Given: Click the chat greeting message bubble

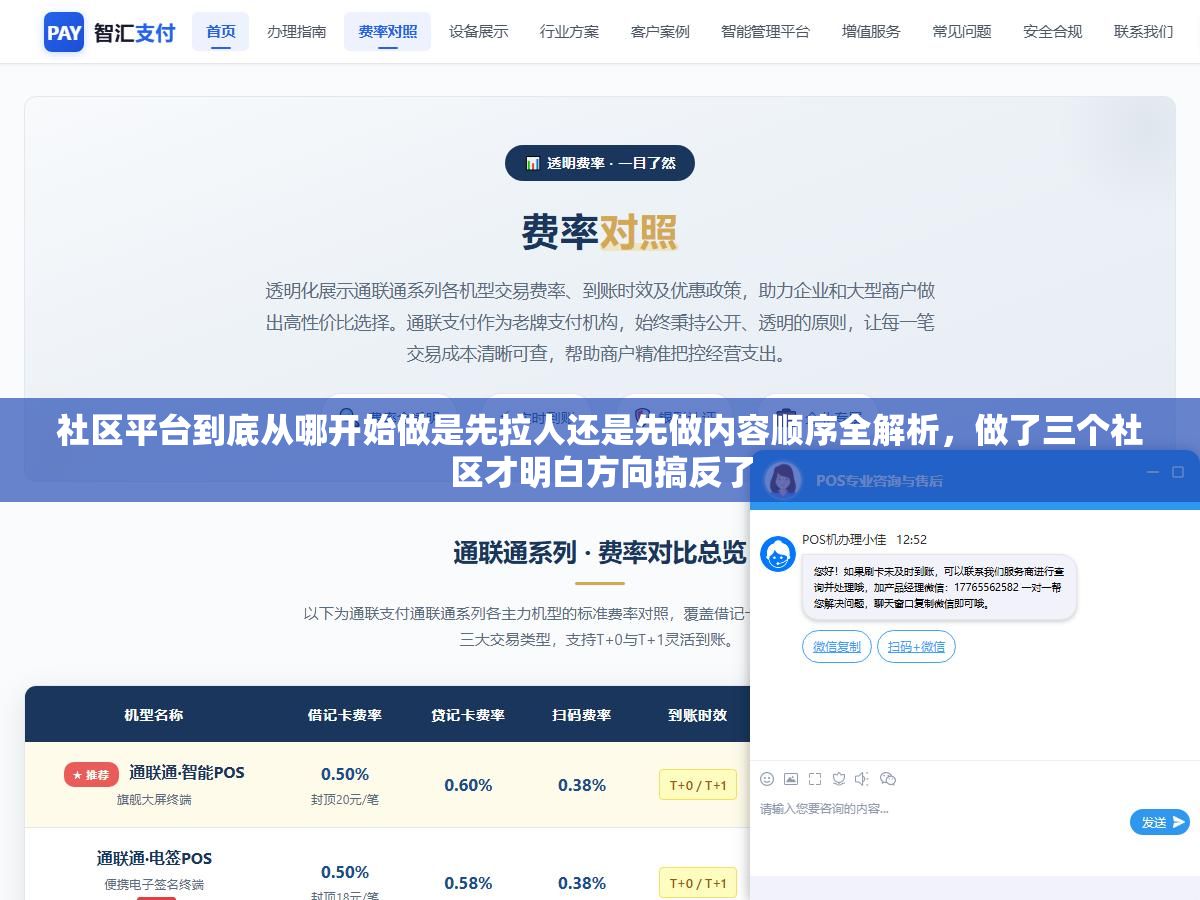Looking at the screenshot, I should click(939, 587).
